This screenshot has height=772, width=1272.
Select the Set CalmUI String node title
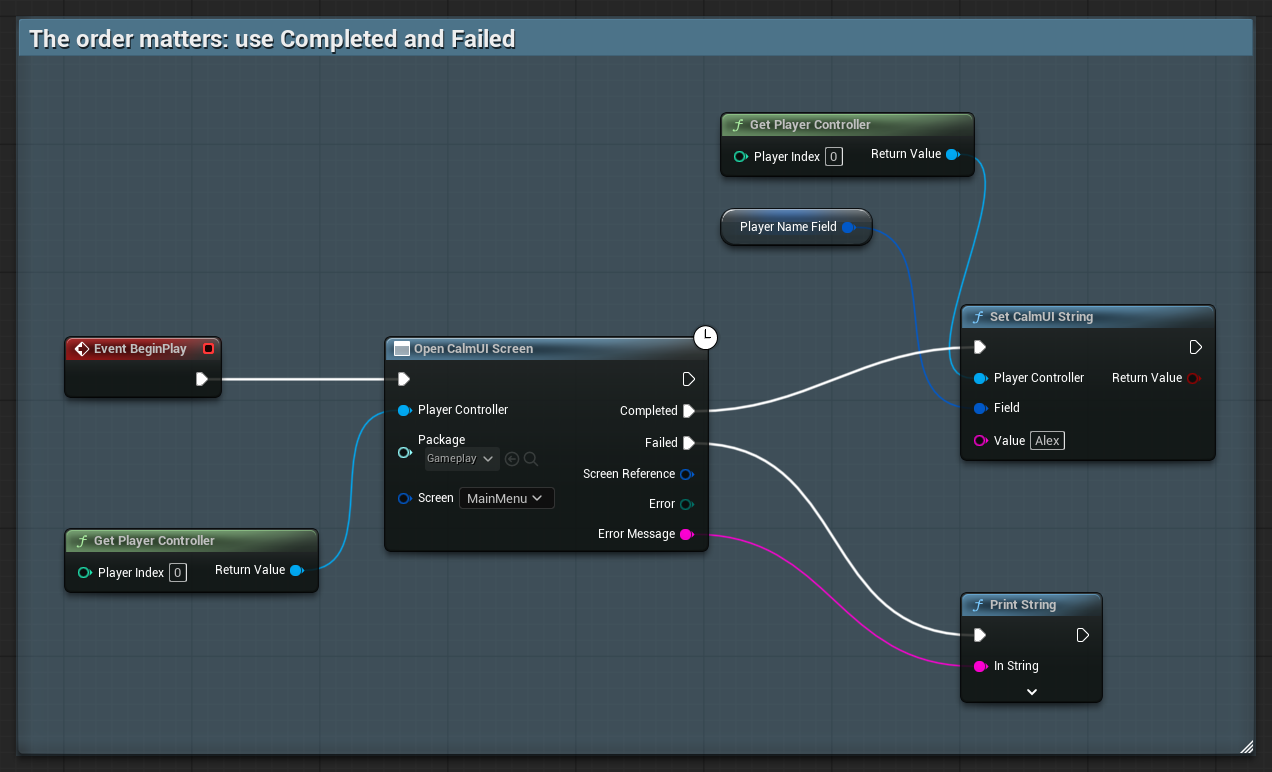pos(1041,317)
